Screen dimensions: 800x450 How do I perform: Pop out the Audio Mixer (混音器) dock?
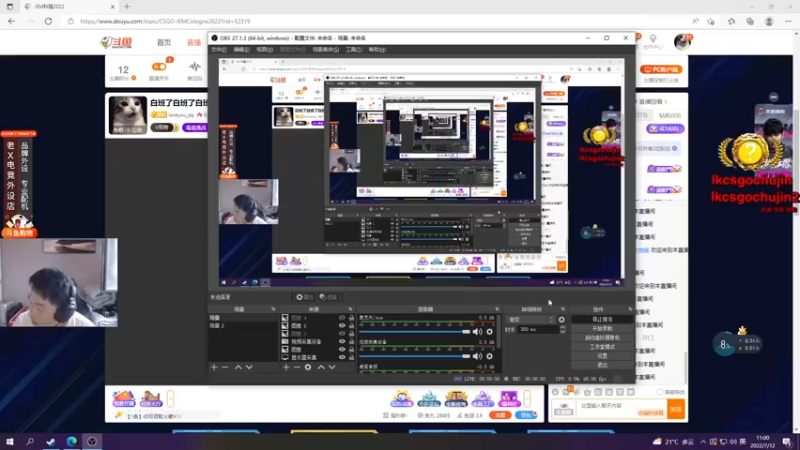pyautogui.click(x=497, y=309)
